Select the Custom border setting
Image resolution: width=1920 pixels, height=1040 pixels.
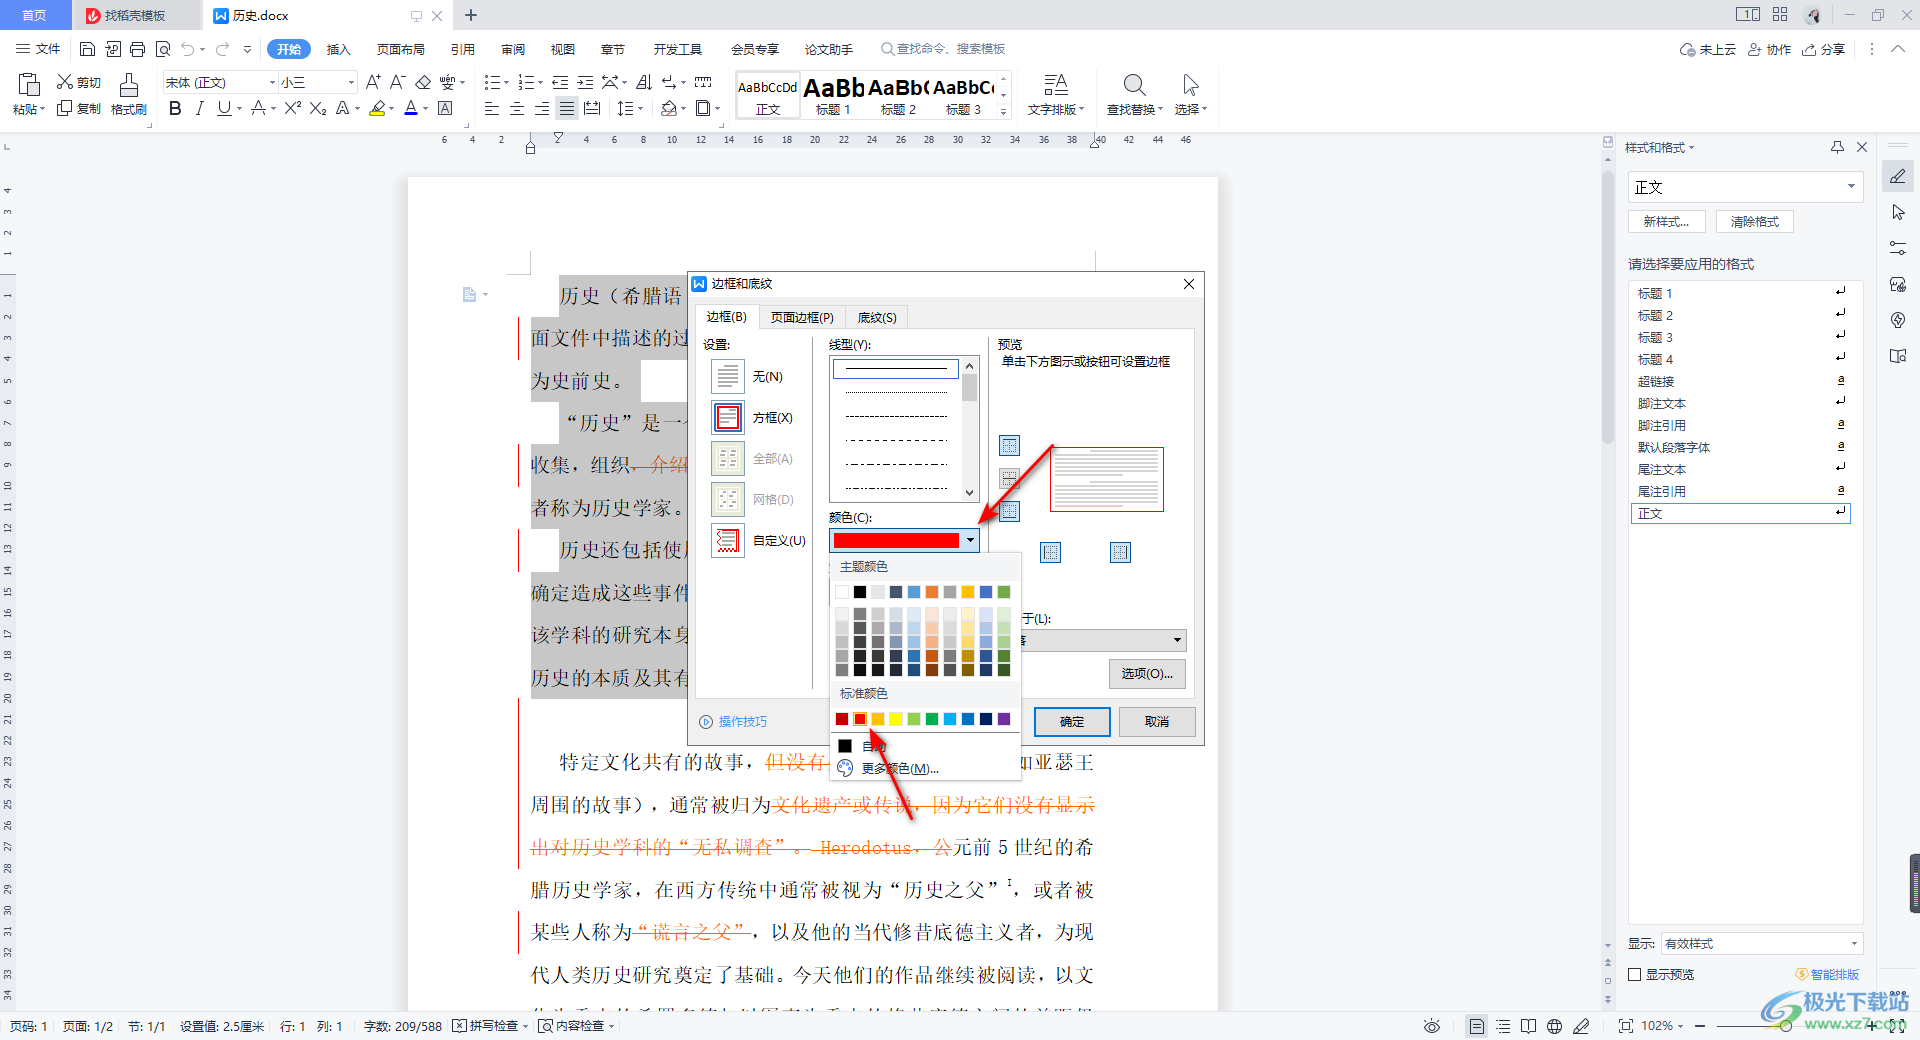pos(728,540)
